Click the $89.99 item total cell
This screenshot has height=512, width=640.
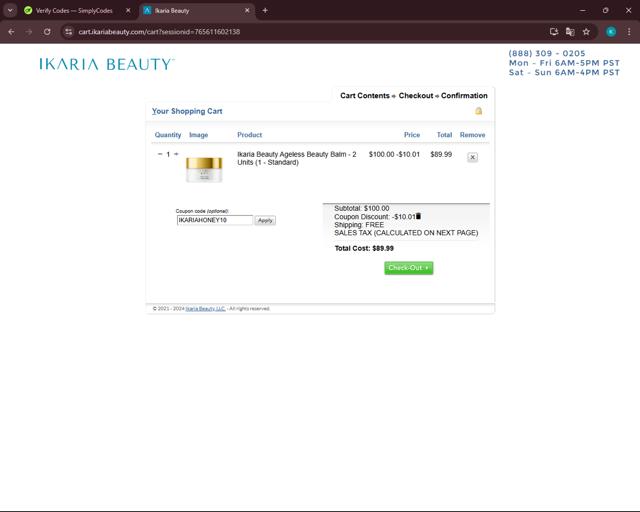pyautogui.click(x=441, y=154)
